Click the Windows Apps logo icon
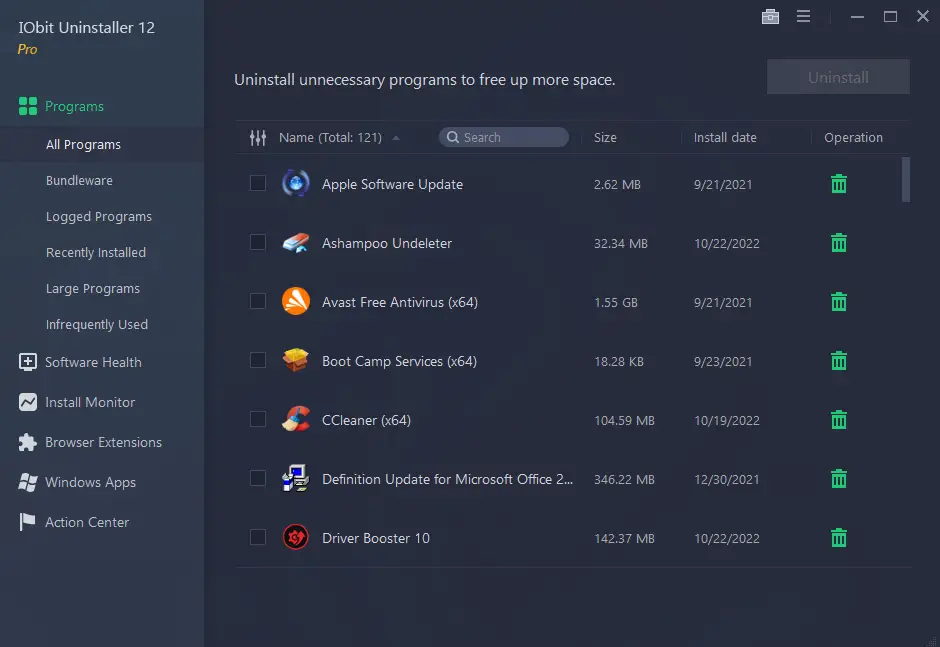Image resolution: width=940 pixels, height=647 pixels. tap(28, 482)
